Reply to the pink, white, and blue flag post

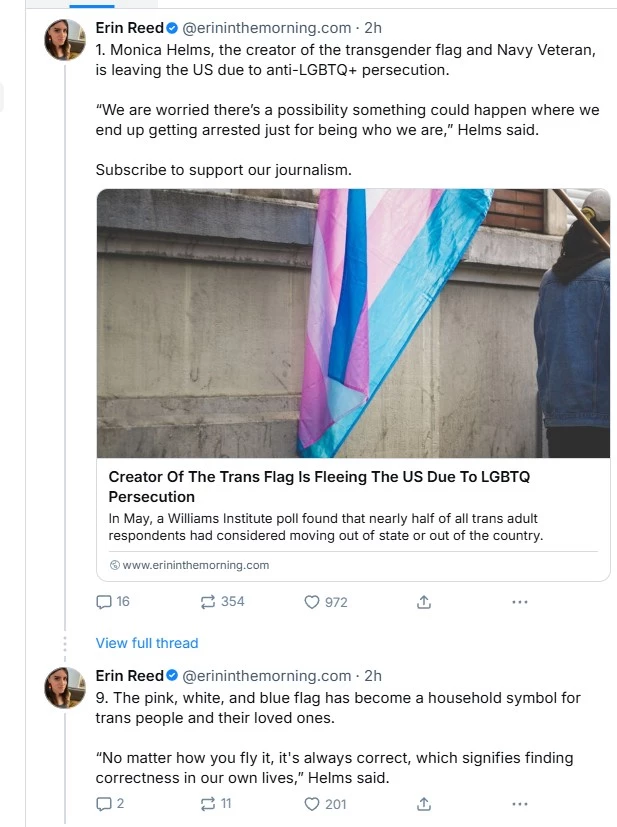[x=104, y=803]
